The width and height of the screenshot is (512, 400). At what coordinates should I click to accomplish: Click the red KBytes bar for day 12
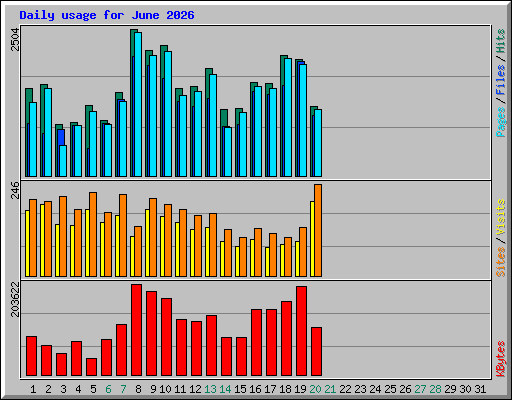[x=196, y=348]
